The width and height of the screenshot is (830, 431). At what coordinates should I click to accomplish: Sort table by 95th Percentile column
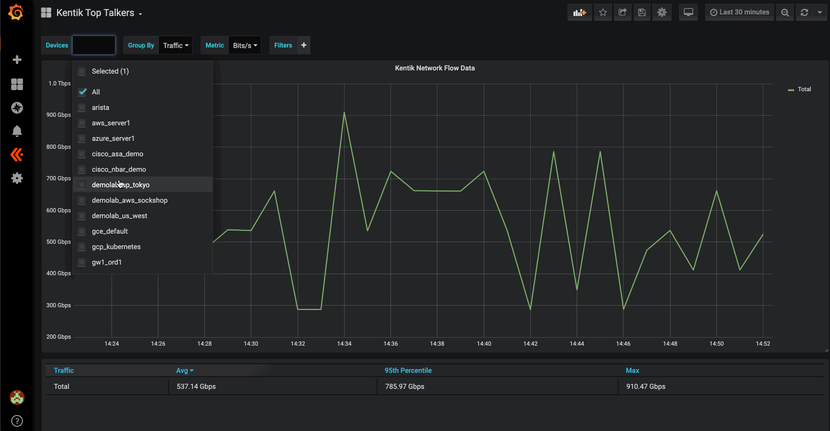408,371
